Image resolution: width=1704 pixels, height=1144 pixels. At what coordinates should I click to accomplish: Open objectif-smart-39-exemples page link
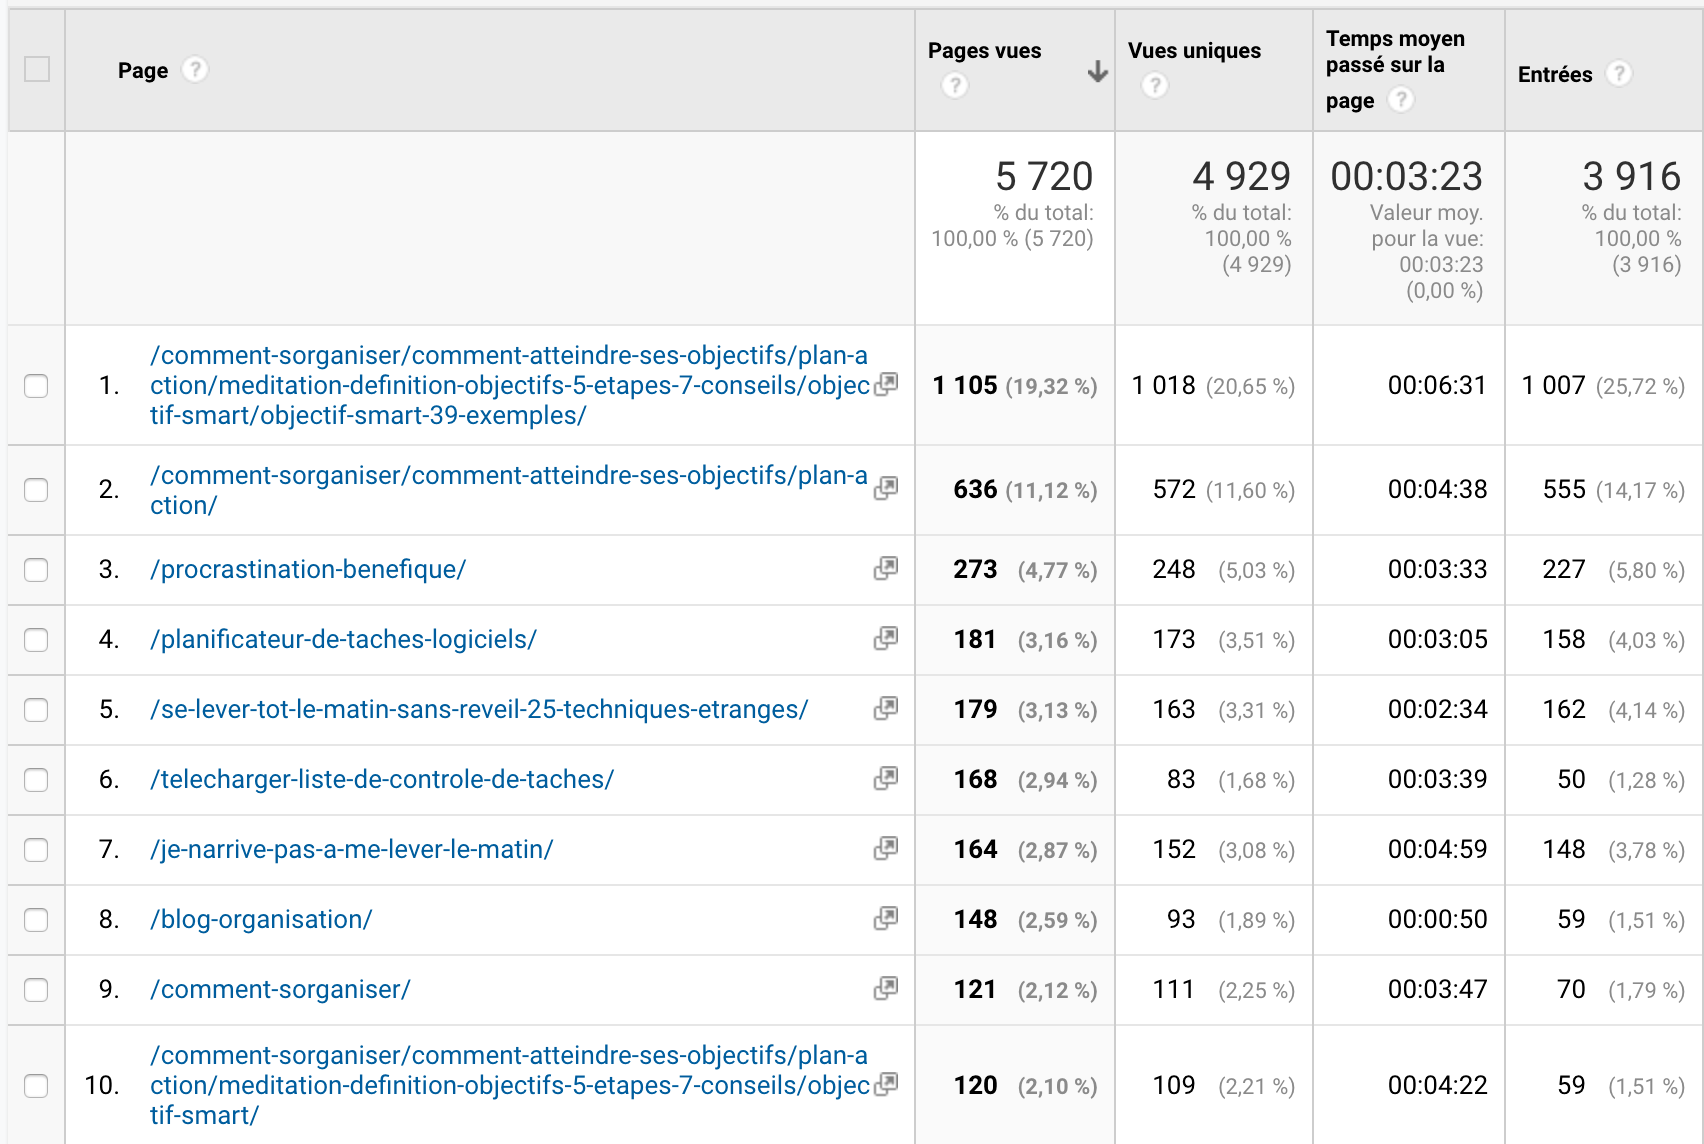pyautogui.click(x=509, y=385)
